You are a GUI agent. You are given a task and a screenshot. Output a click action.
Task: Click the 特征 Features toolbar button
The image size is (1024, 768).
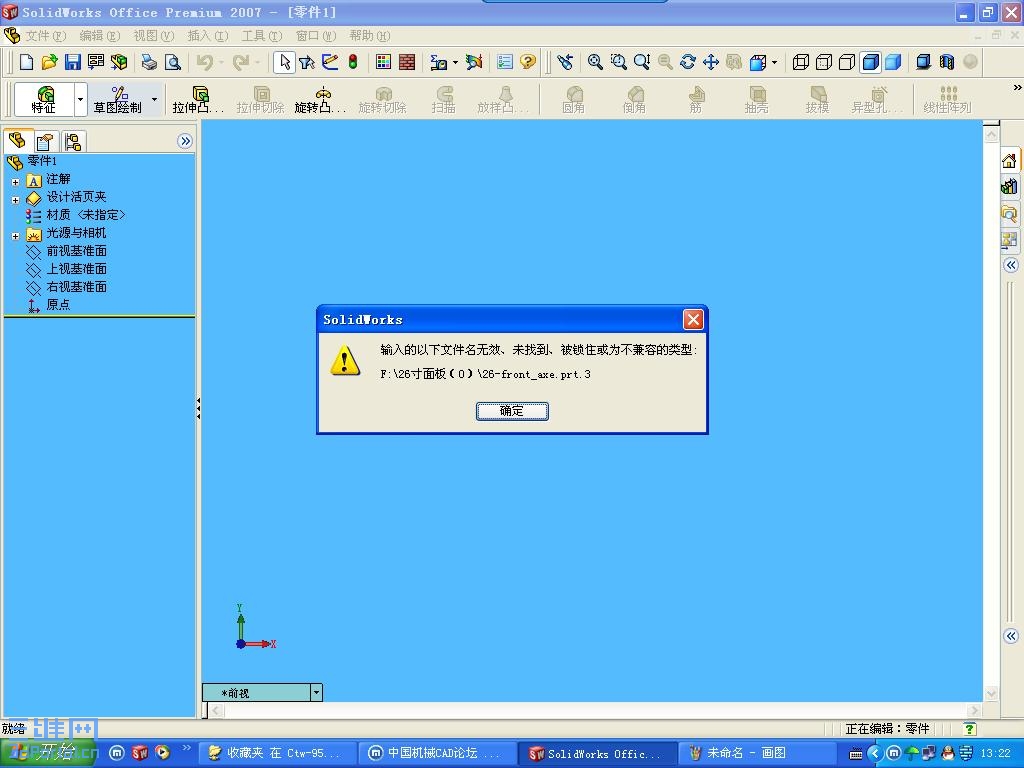[44, 99]
